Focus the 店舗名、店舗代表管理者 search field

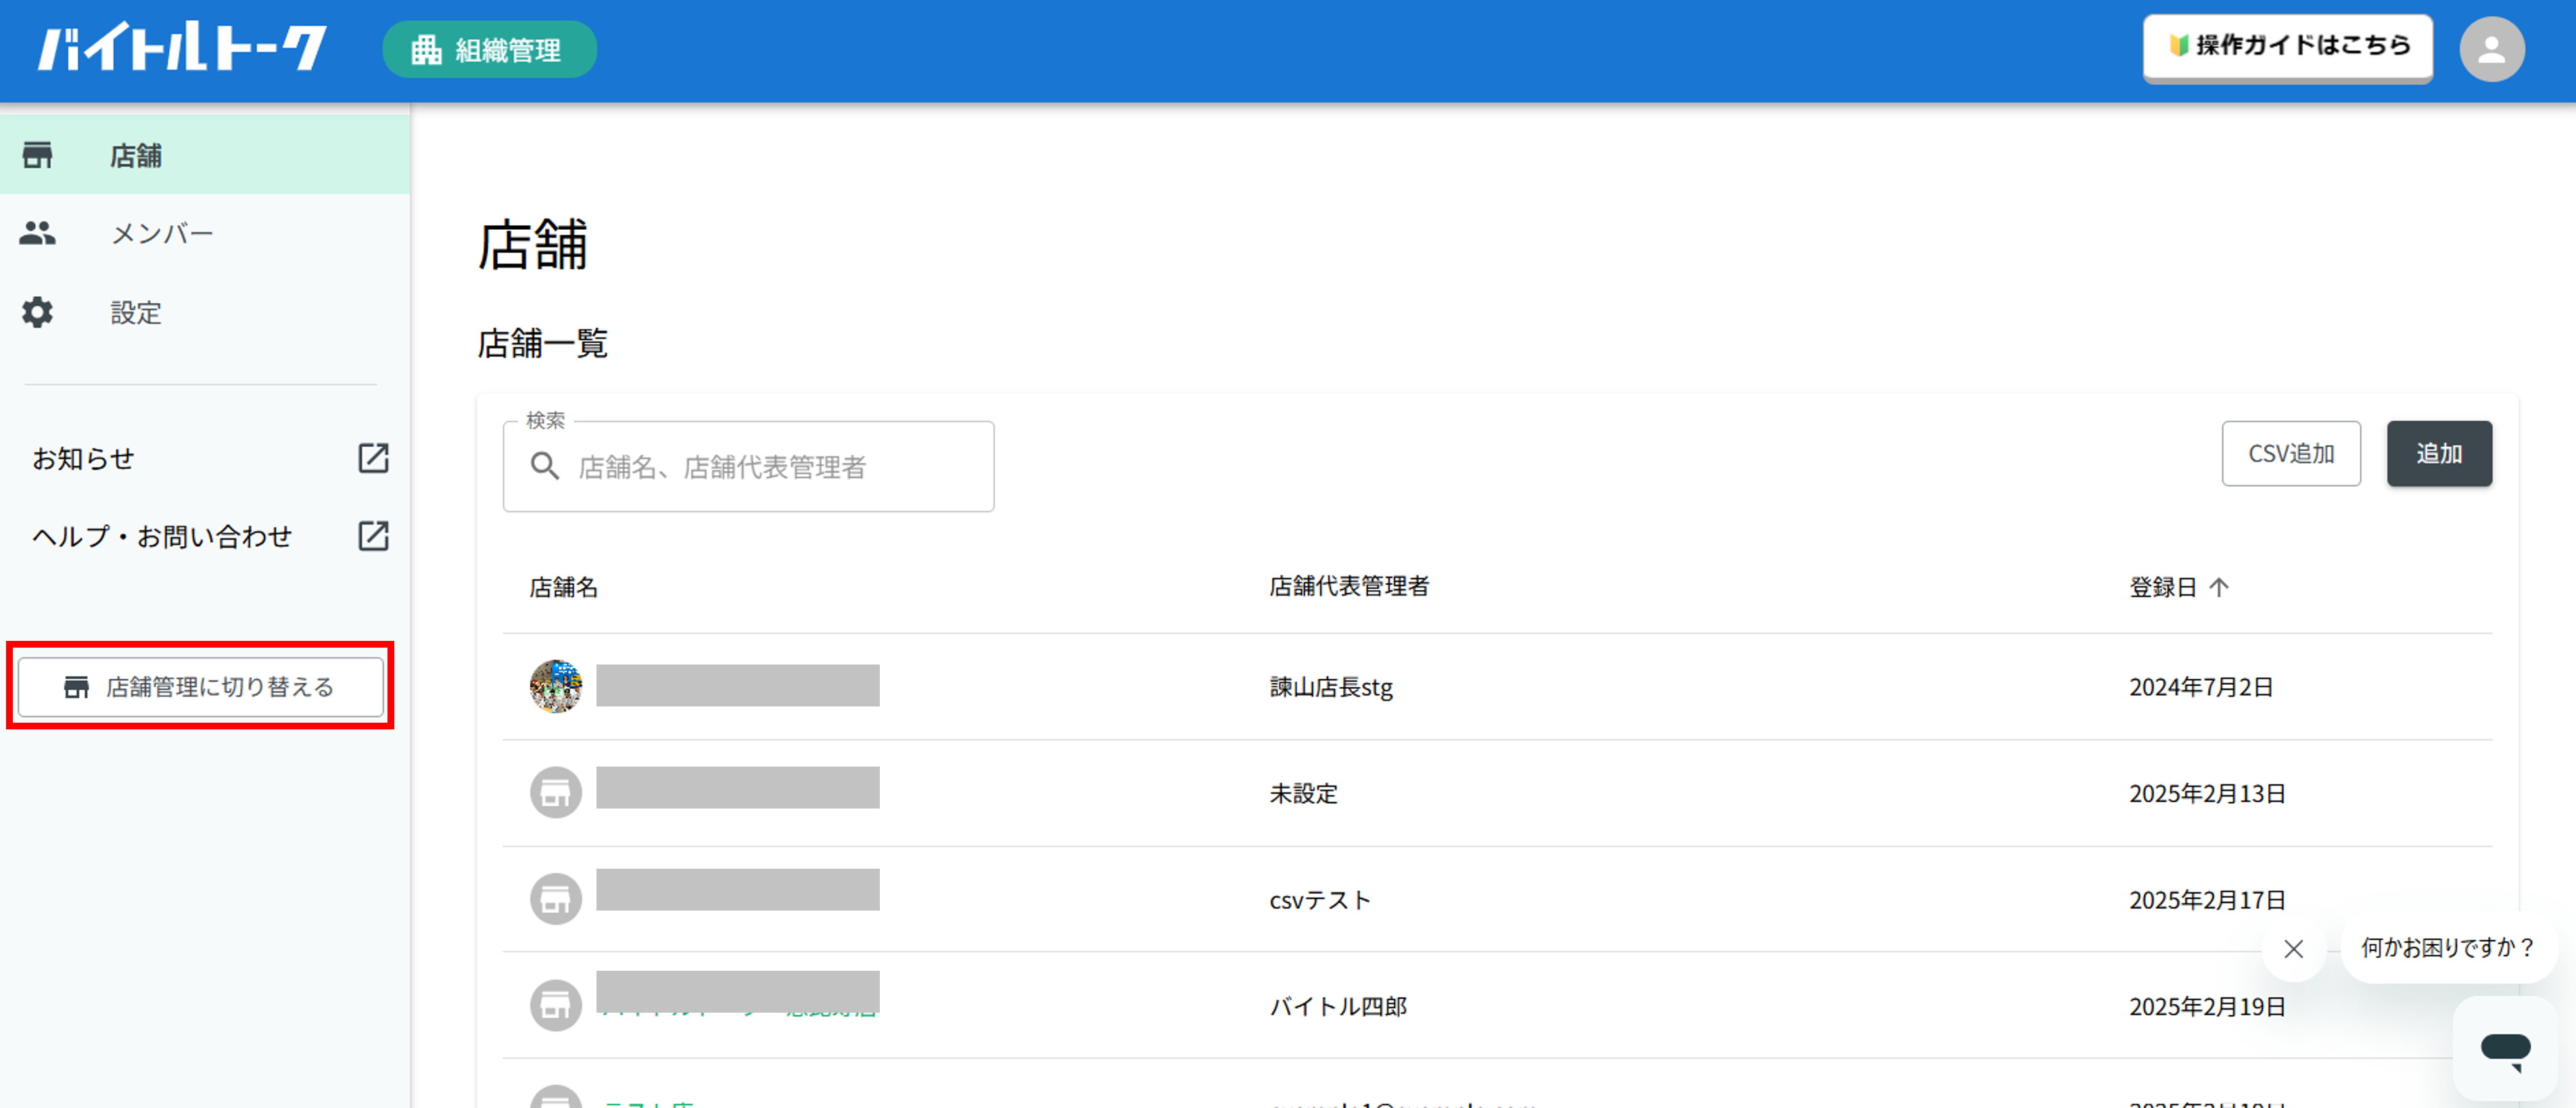click(x=748, y=467)
